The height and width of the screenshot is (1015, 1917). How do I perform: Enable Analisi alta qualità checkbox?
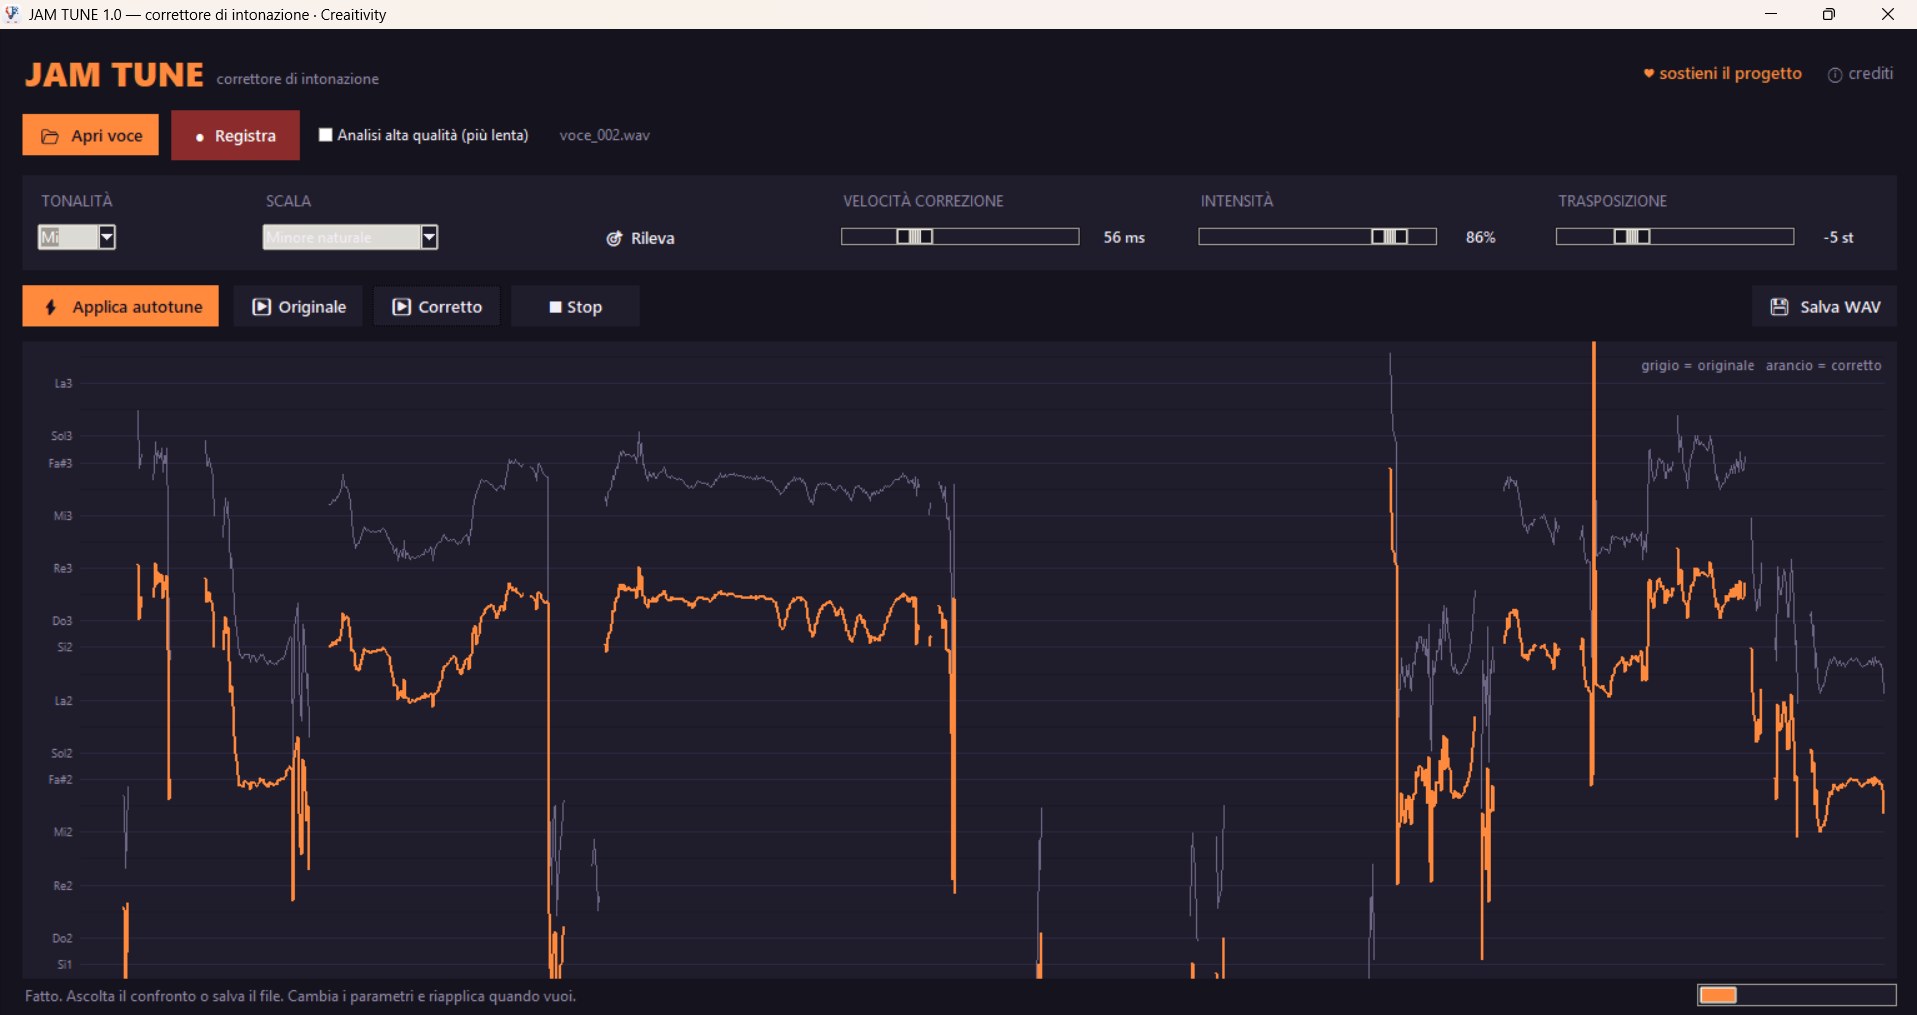click(325, 135)
